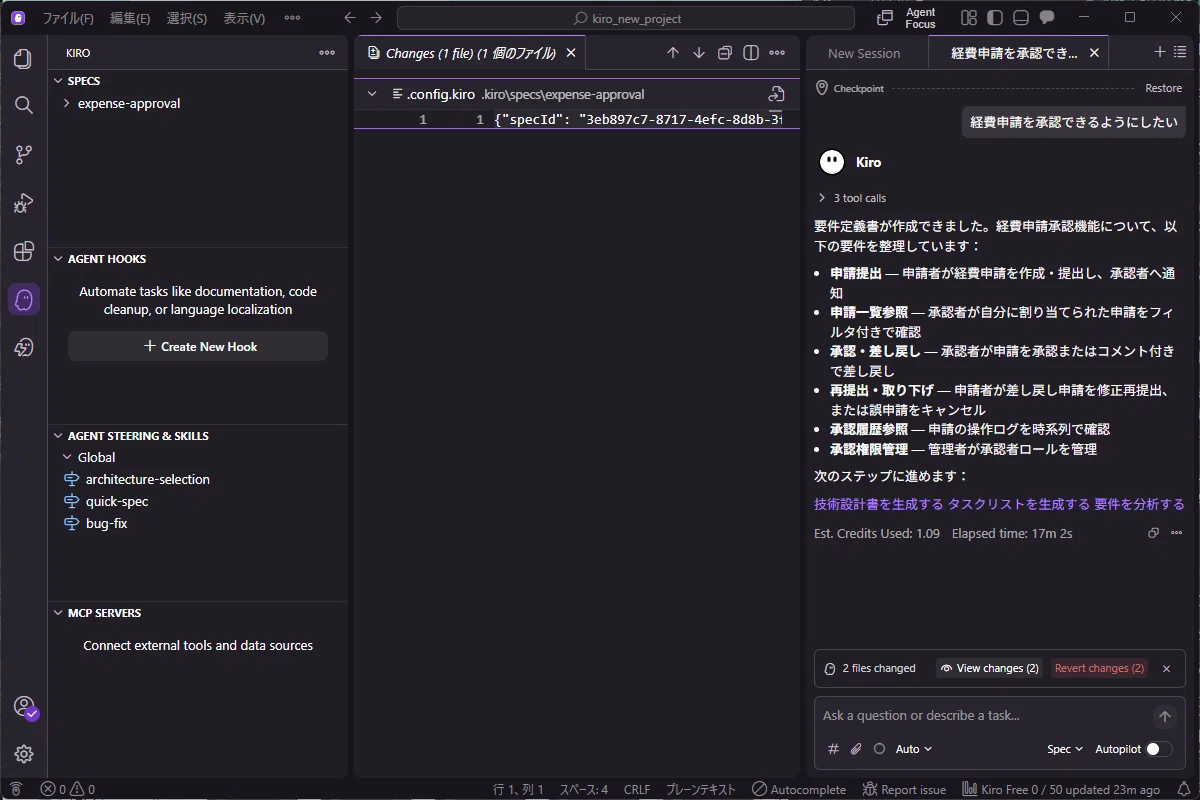Open Customize Layout icon in title bar
Image resolution: width=1200 pixels, height=800 pixels.
click(x=968, y=18)
